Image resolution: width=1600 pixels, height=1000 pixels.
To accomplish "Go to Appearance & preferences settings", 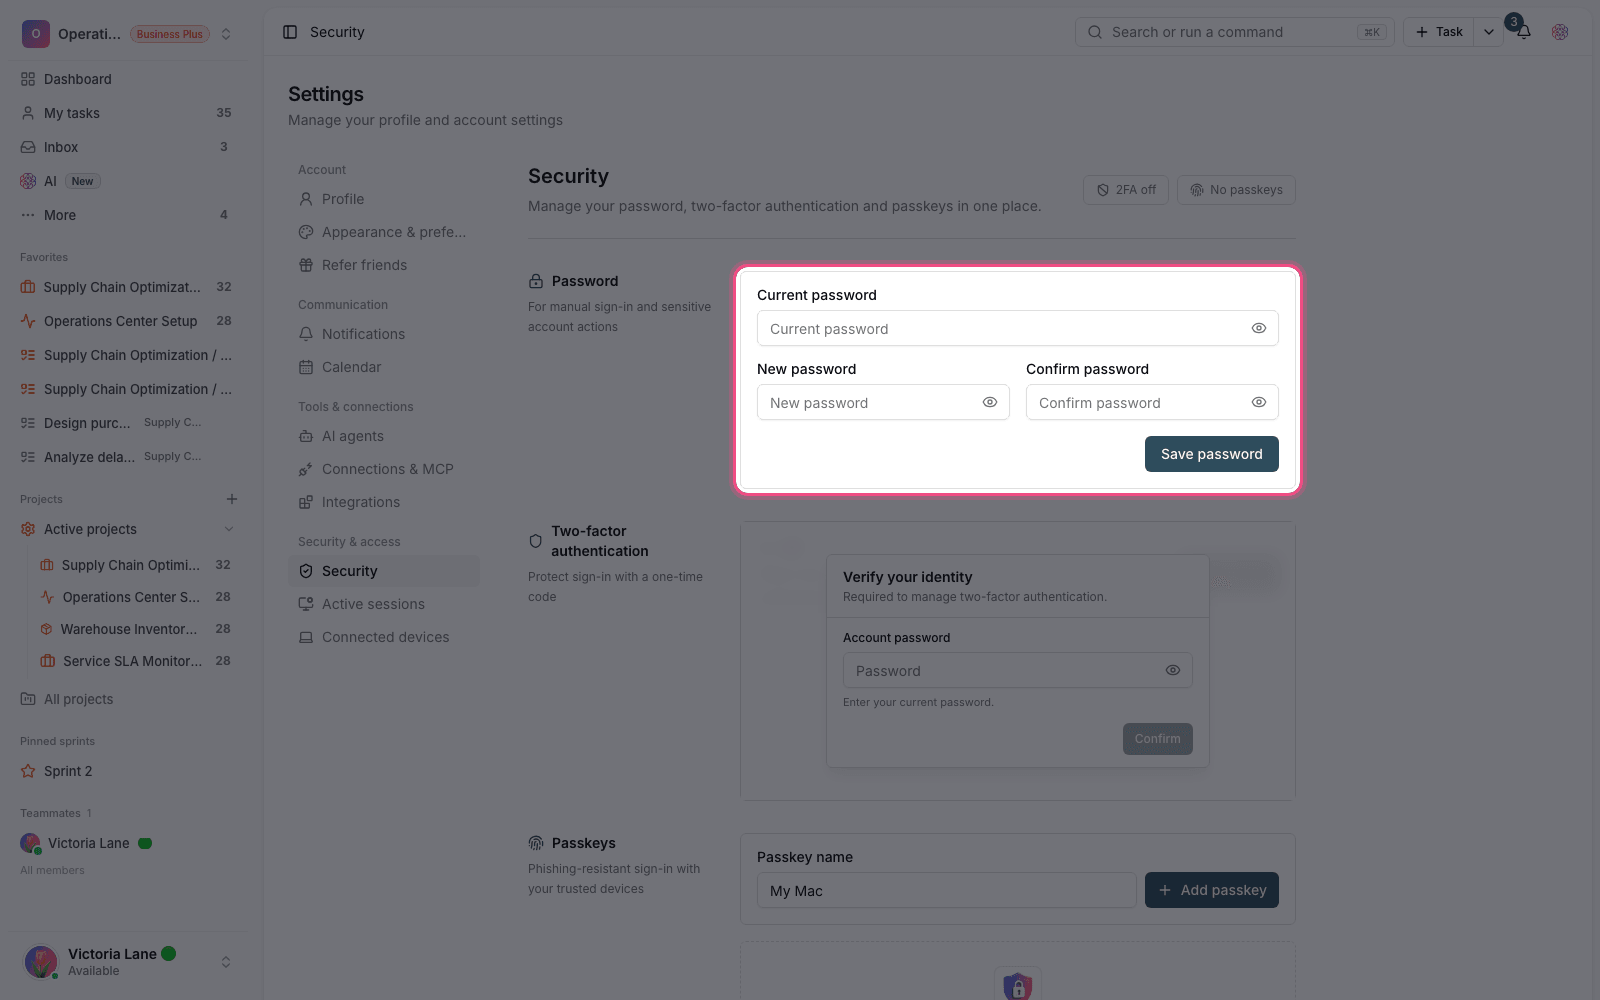I will [384, 232].
